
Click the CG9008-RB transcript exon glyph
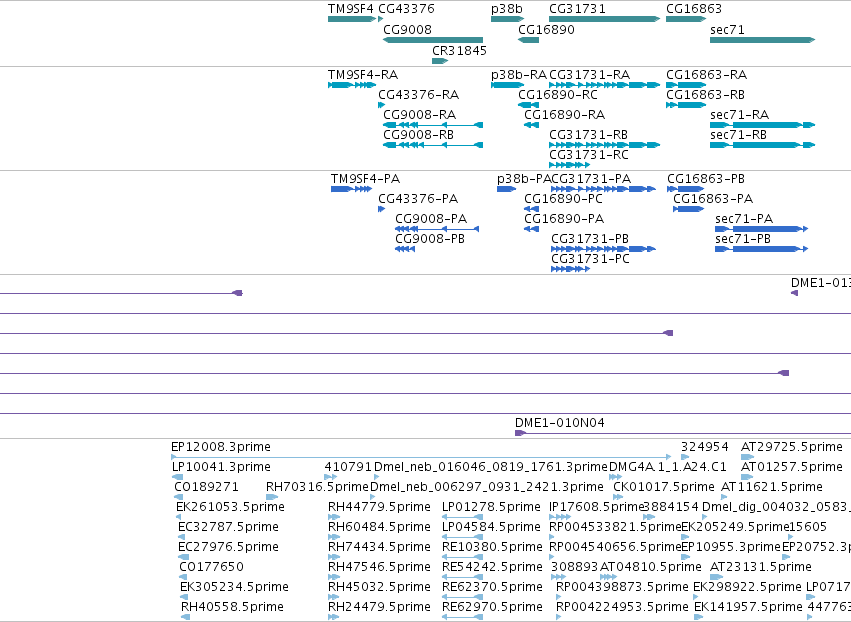click(433, 145)
